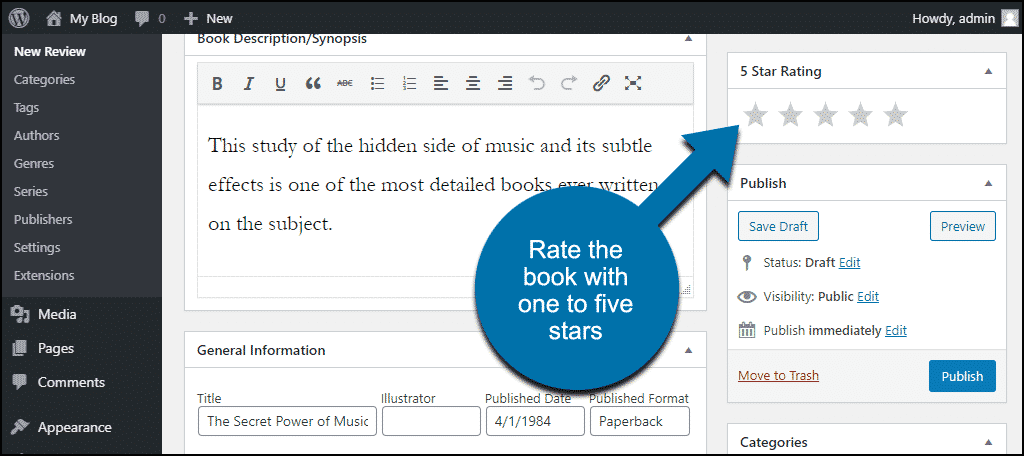
Task: Click the Preview button
Action: point(963,227)
